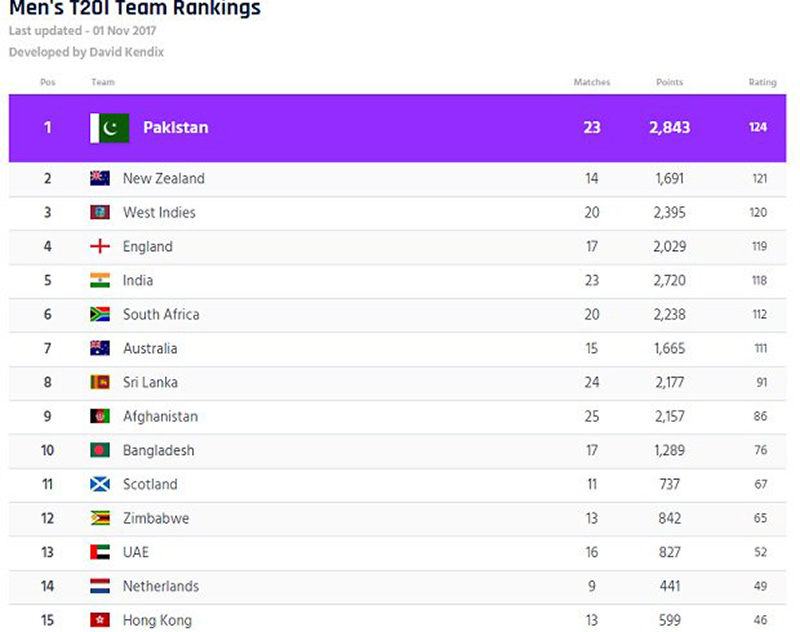Click the West Indies flag icon

(x=99, y=212)
